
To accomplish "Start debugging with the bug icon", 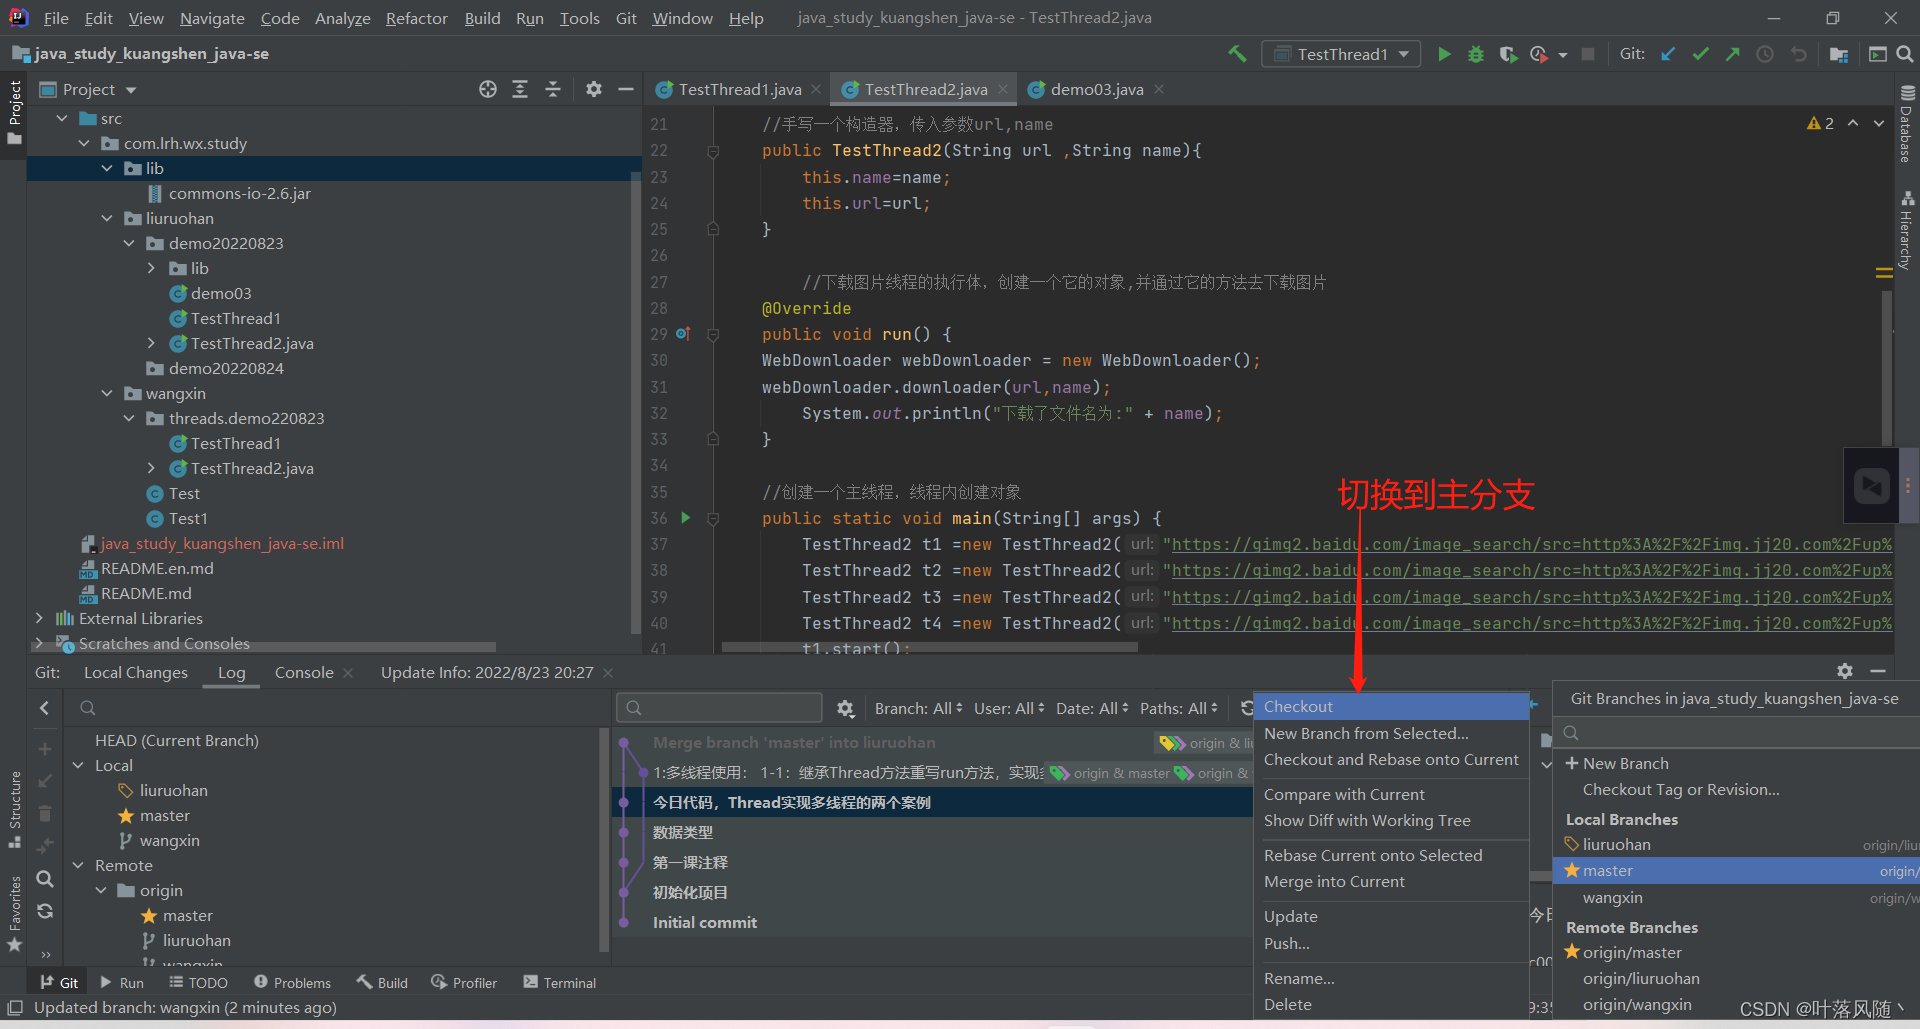I will tap(1476, 54).
